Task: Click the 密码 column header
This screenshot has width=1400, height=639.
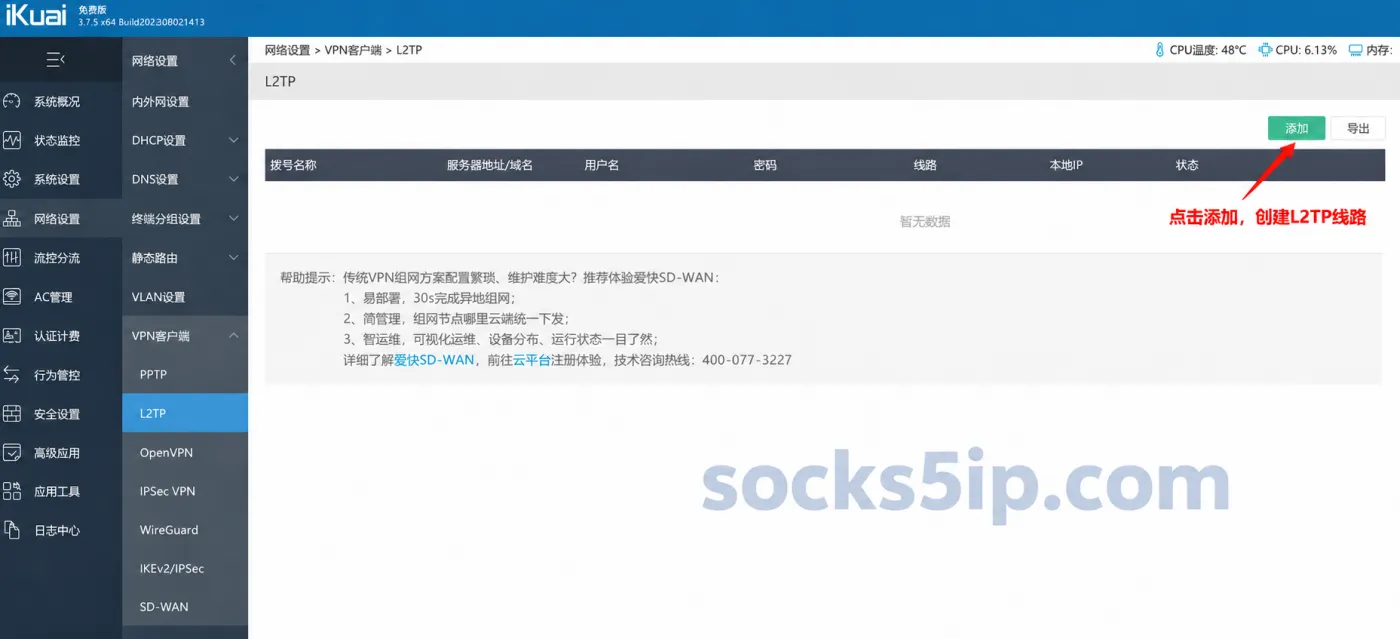Action: [765, 165]
